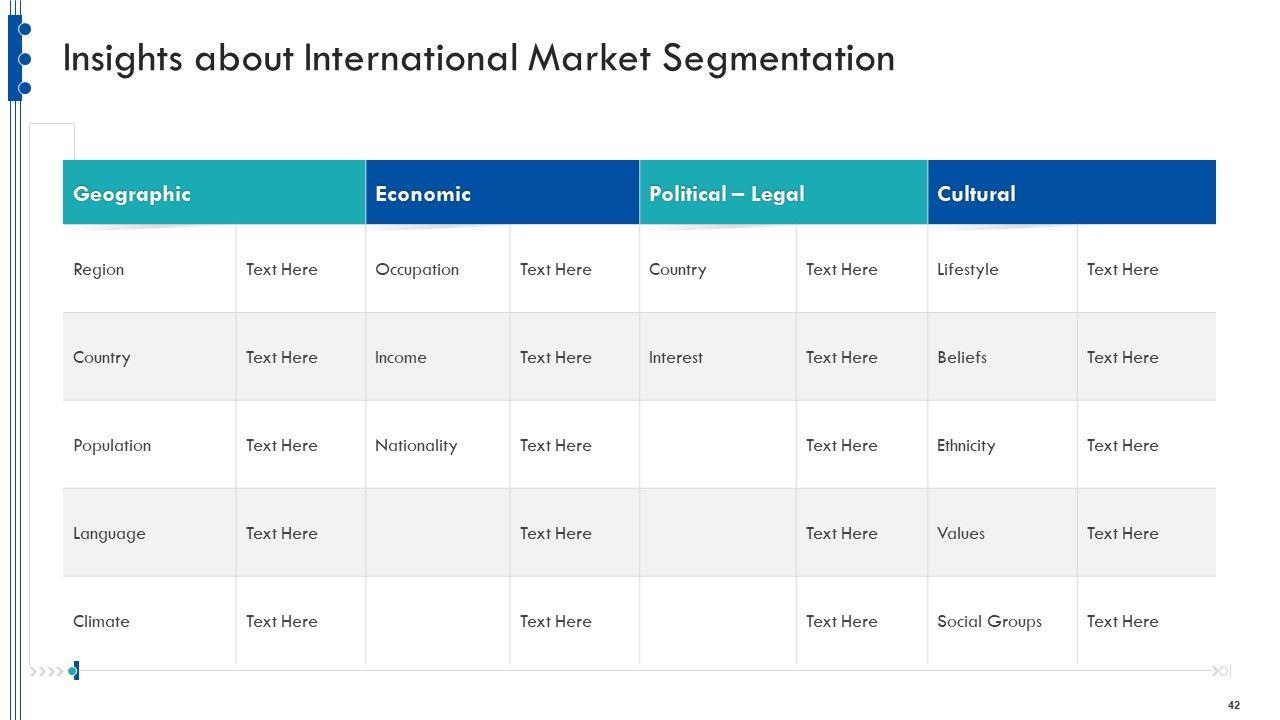1280x720 pixels.
Task: Click the end marker icon at bottom right
Action: click(x=1221, y=671)
